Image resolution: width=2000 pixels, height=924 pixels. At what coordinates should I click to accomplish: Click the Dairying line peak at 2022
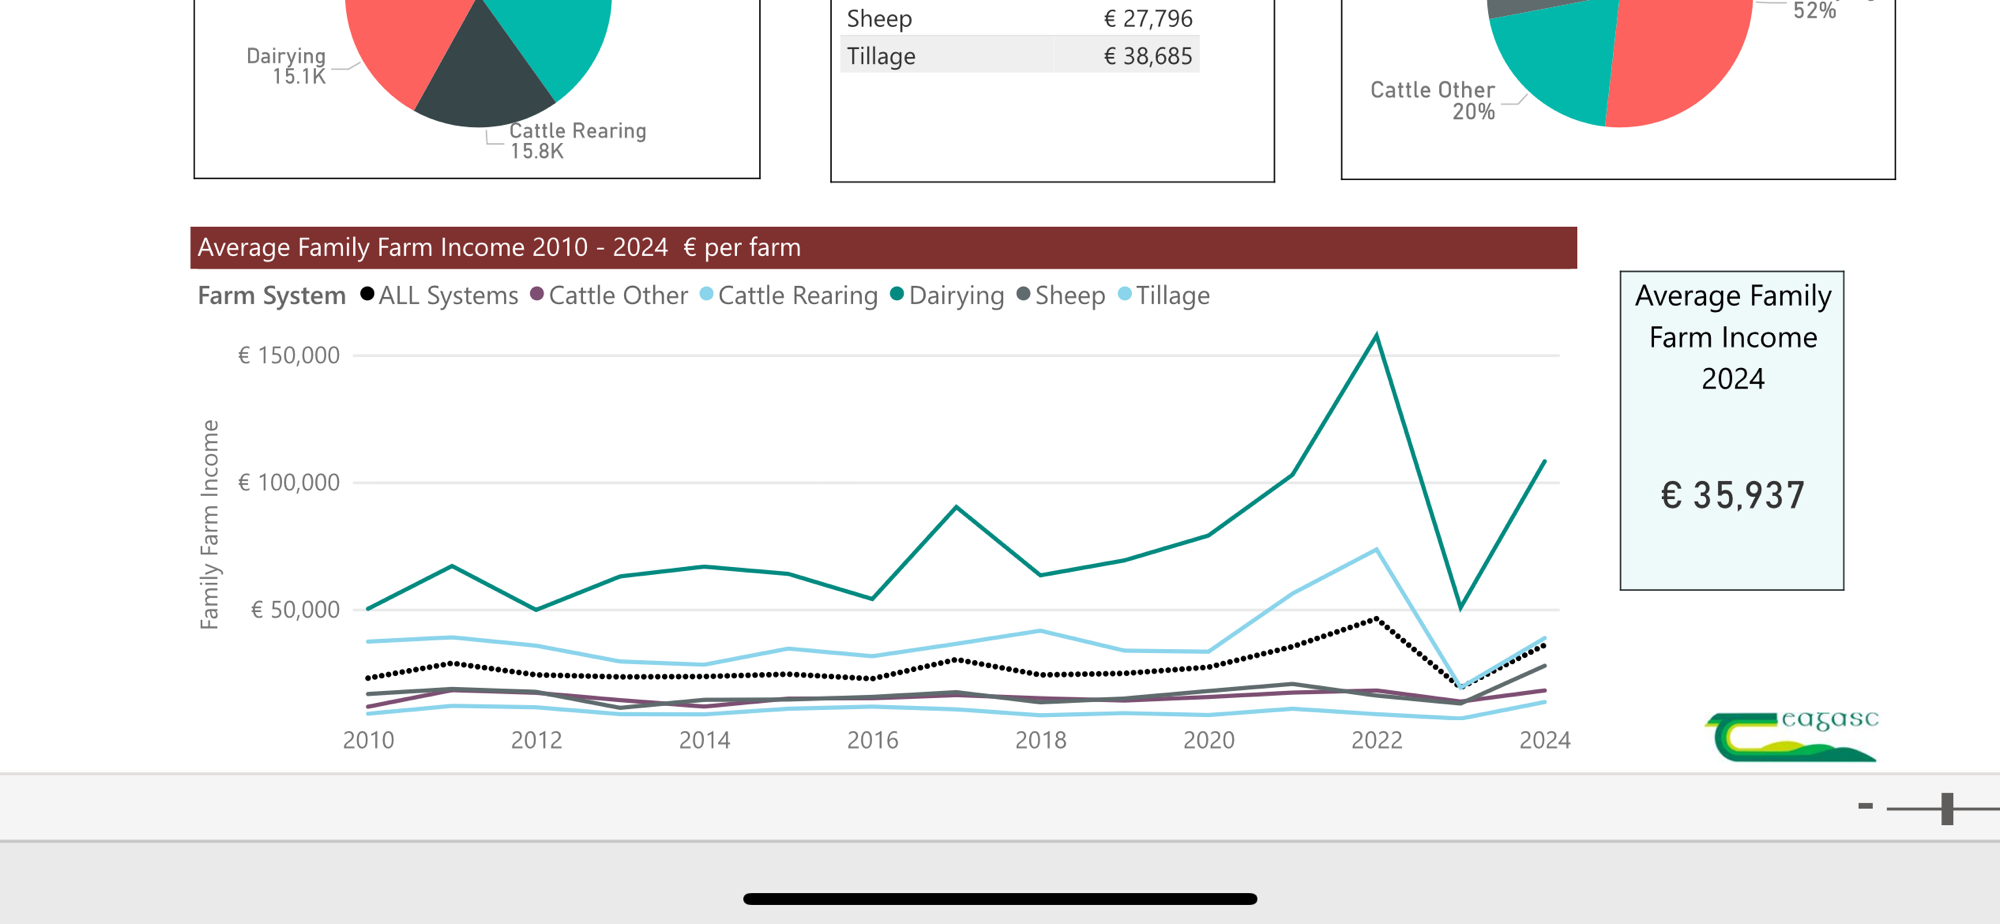(1377, 336)
